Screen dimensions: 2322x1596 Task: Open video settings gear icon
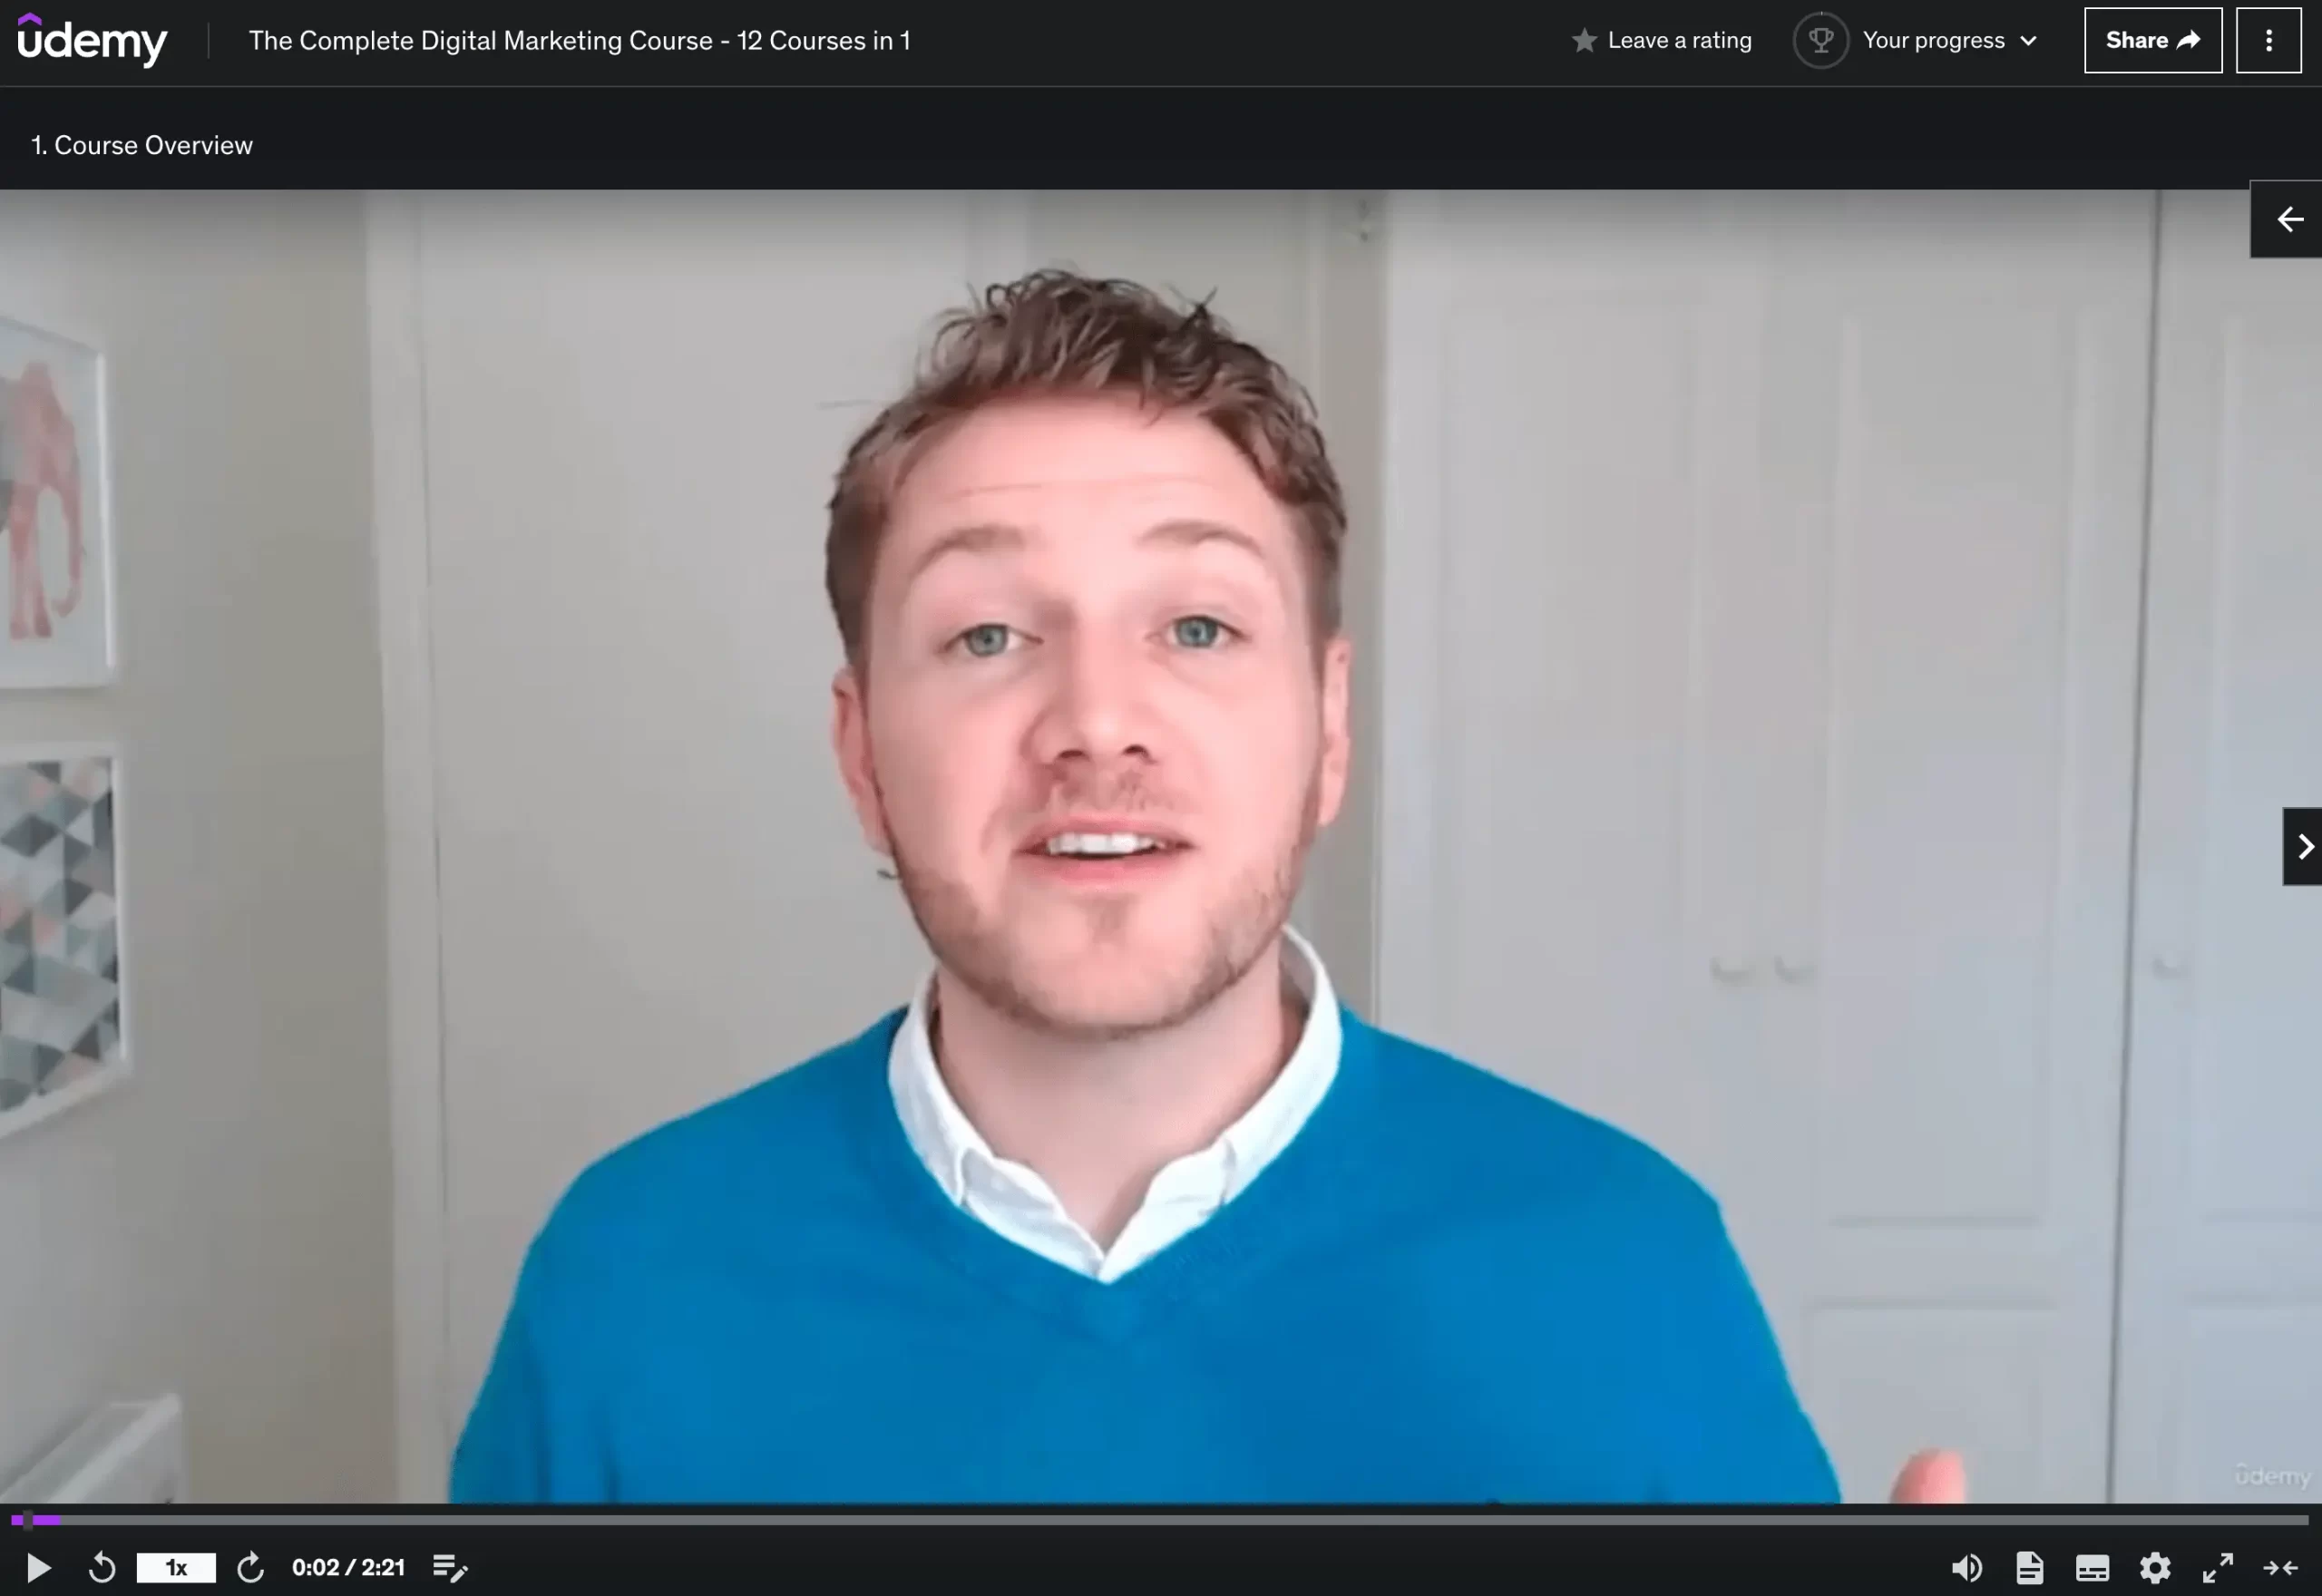coord(2156,1566)
